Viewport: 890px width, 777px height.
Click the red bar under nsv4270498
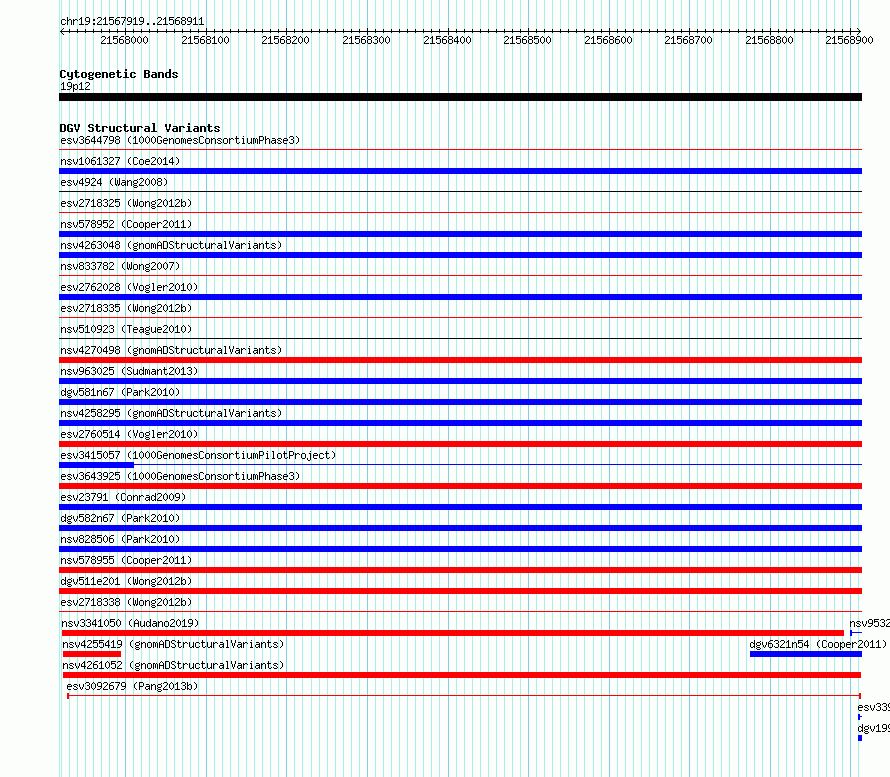pos(460,360)
